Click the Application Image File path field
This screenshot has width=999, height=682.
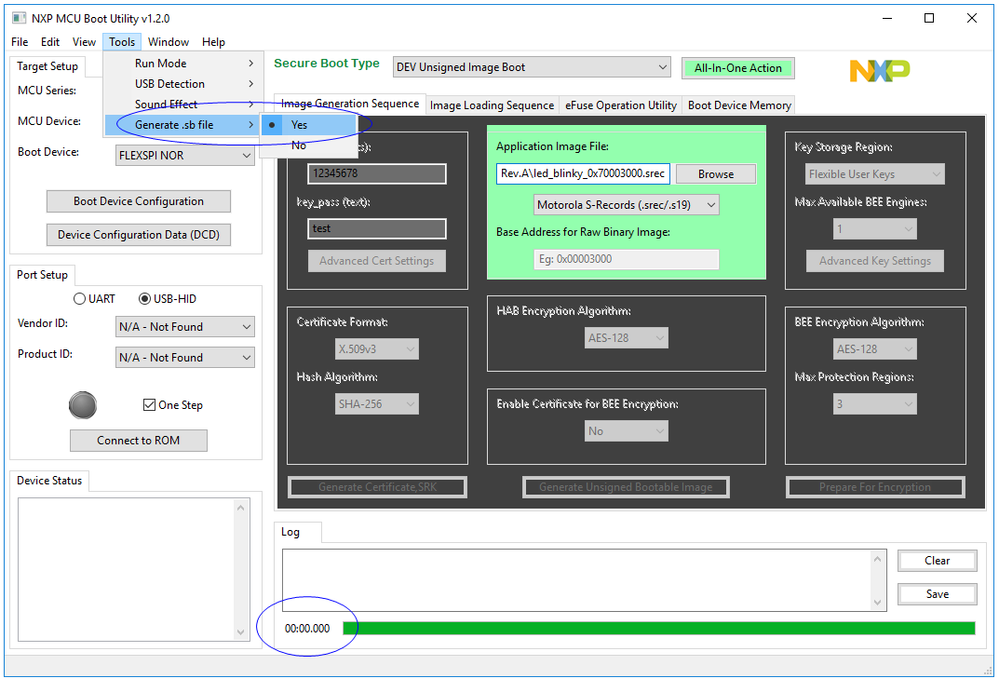[582, 173]
